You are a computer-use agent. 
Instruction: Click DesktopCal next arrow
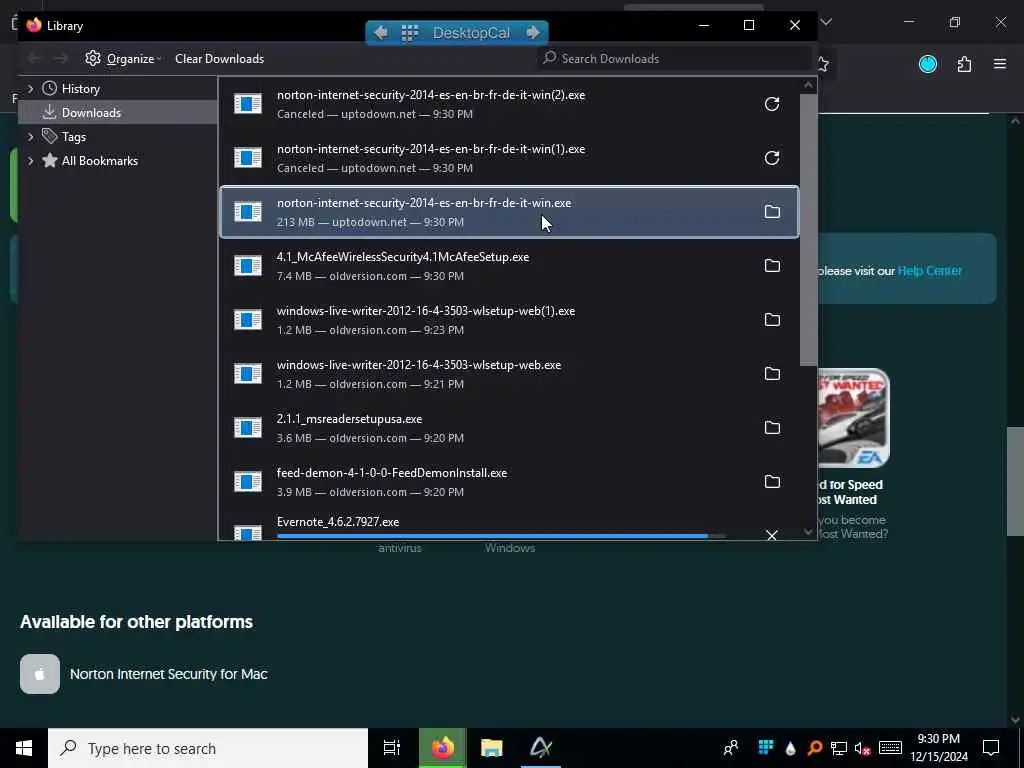click(533, 32)
